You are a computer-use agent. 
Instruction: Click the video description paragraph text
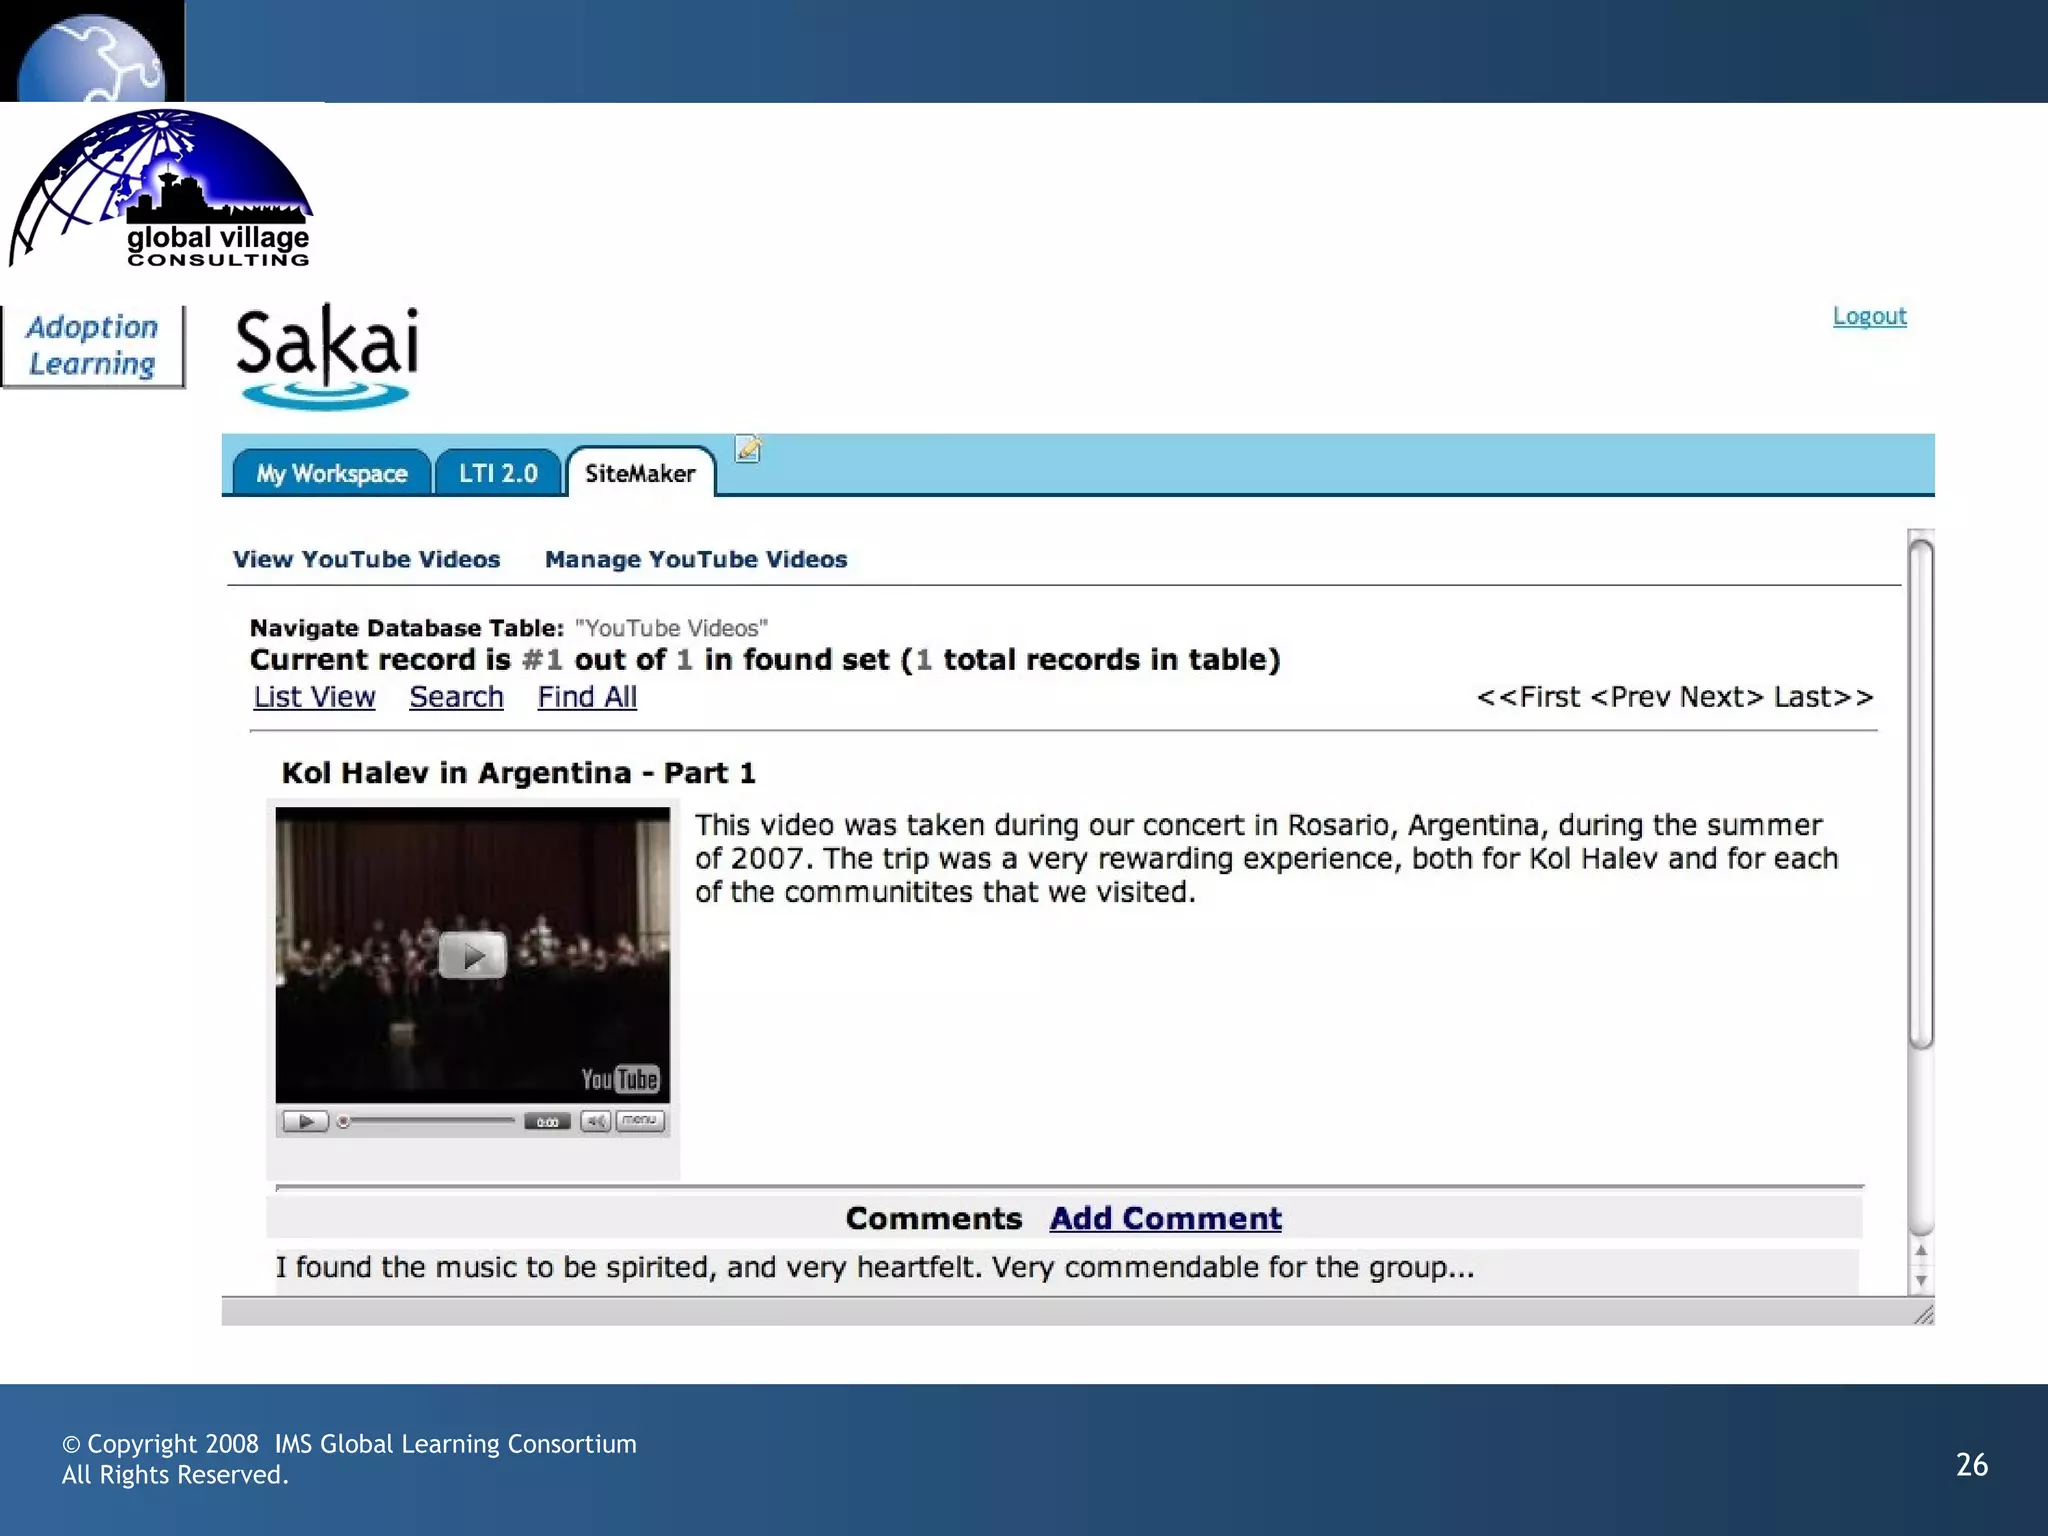click(x=1266, y=858)
